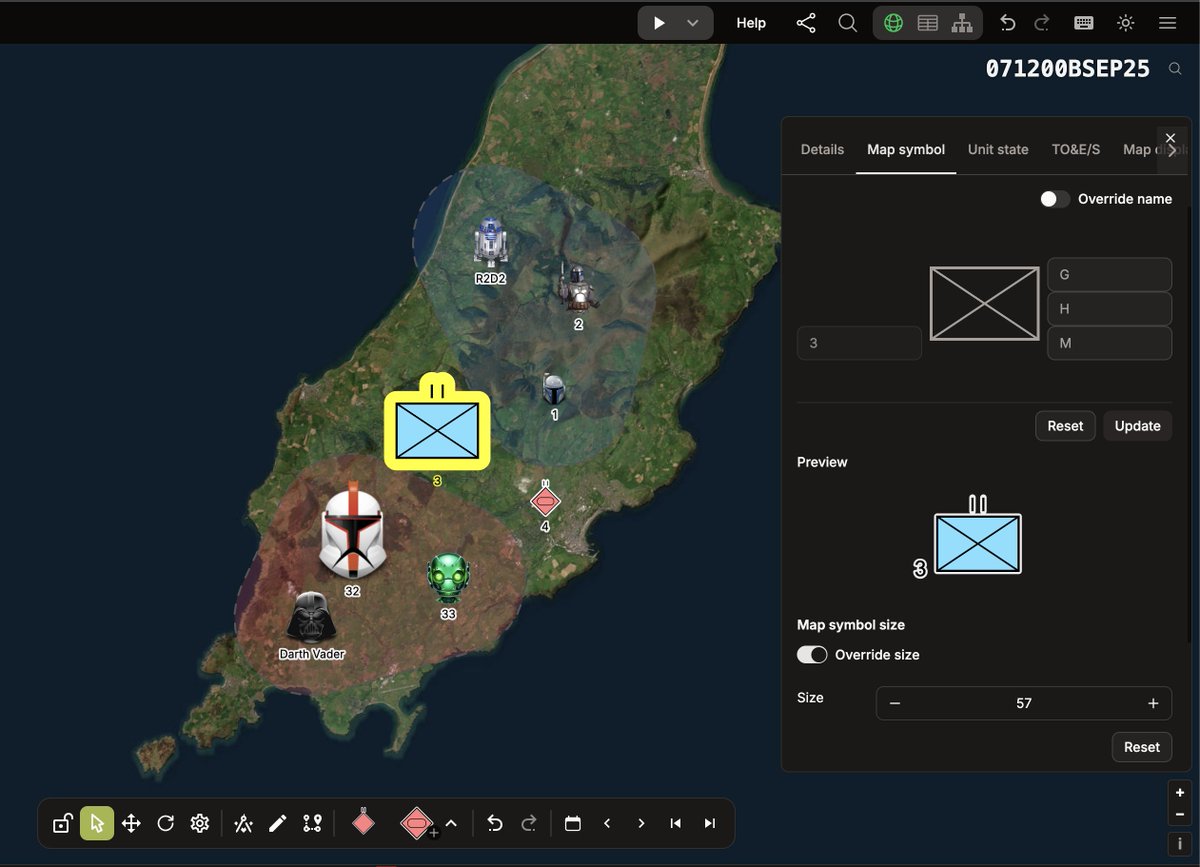Screen dimensions: 1200x867
Task: Click the Update button
Action: point(1137,426)
